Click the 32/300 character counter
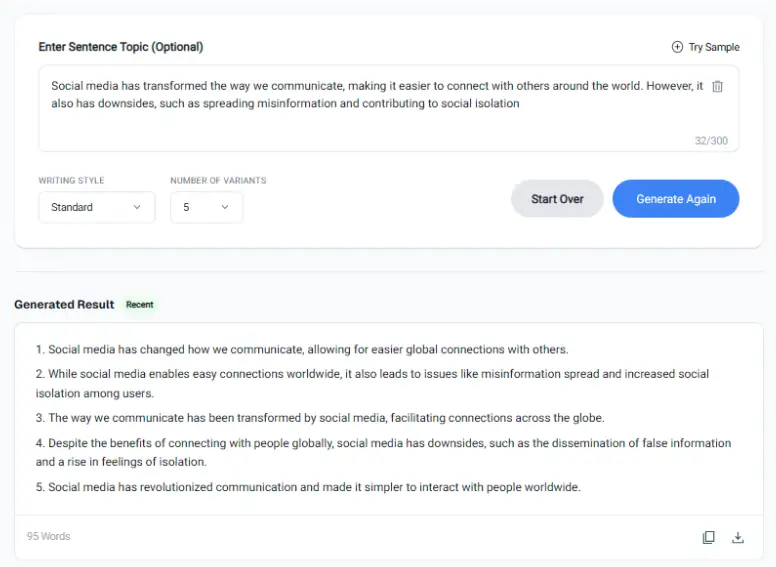776x567 pixels. 711,141
